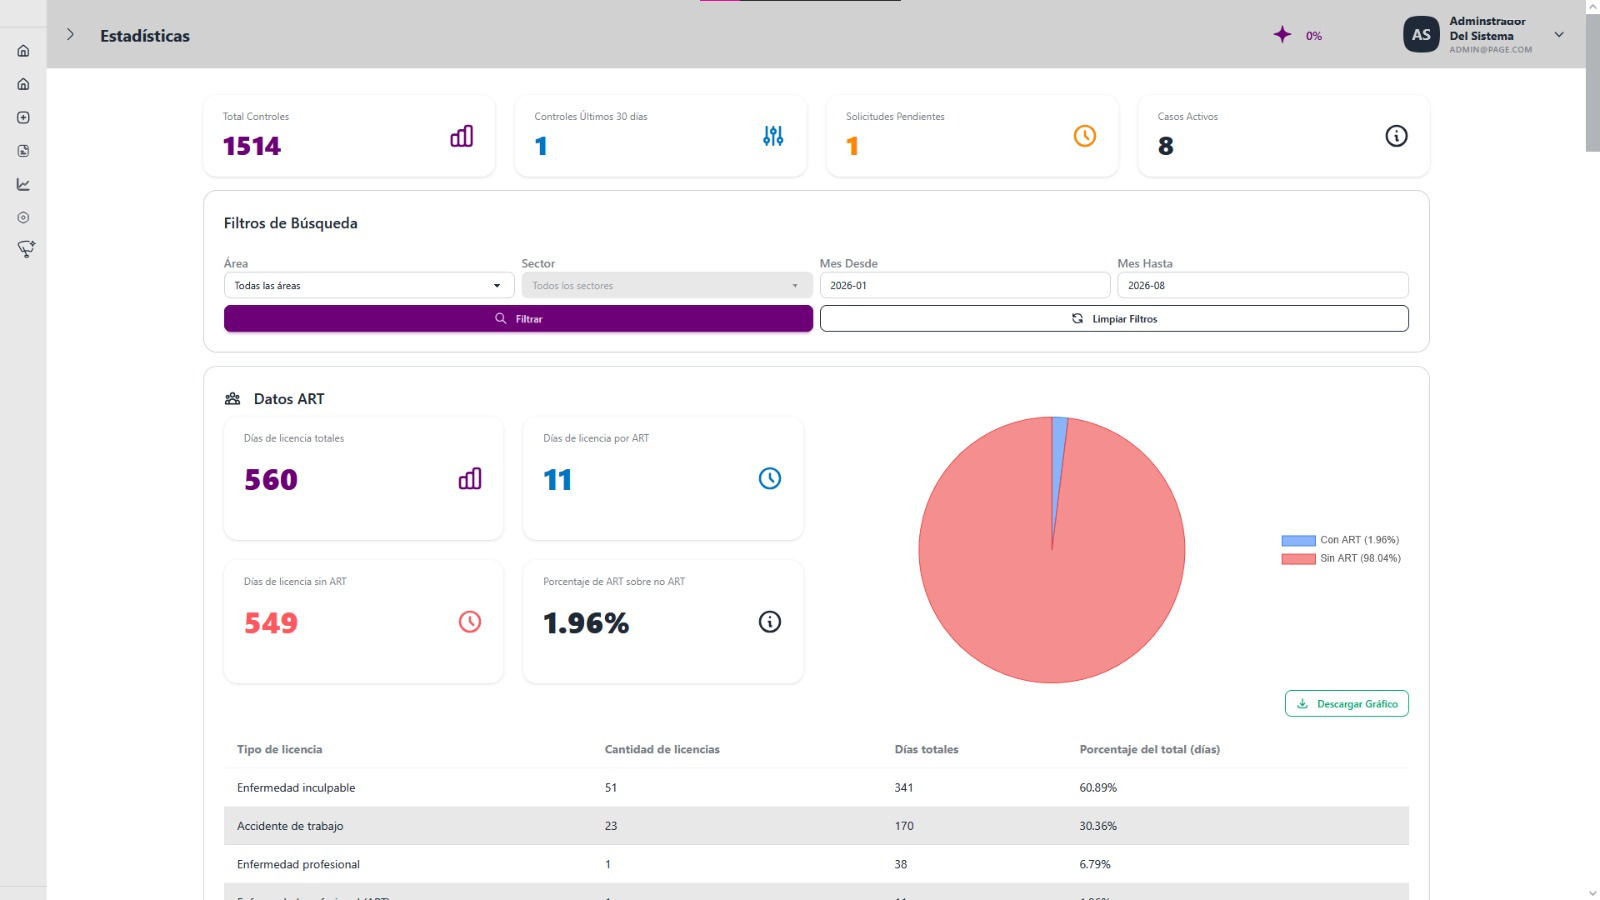Screen dimensions: 1600x900
Task: Open the line chart statistics sidebar icon
Action: point(23,184)
